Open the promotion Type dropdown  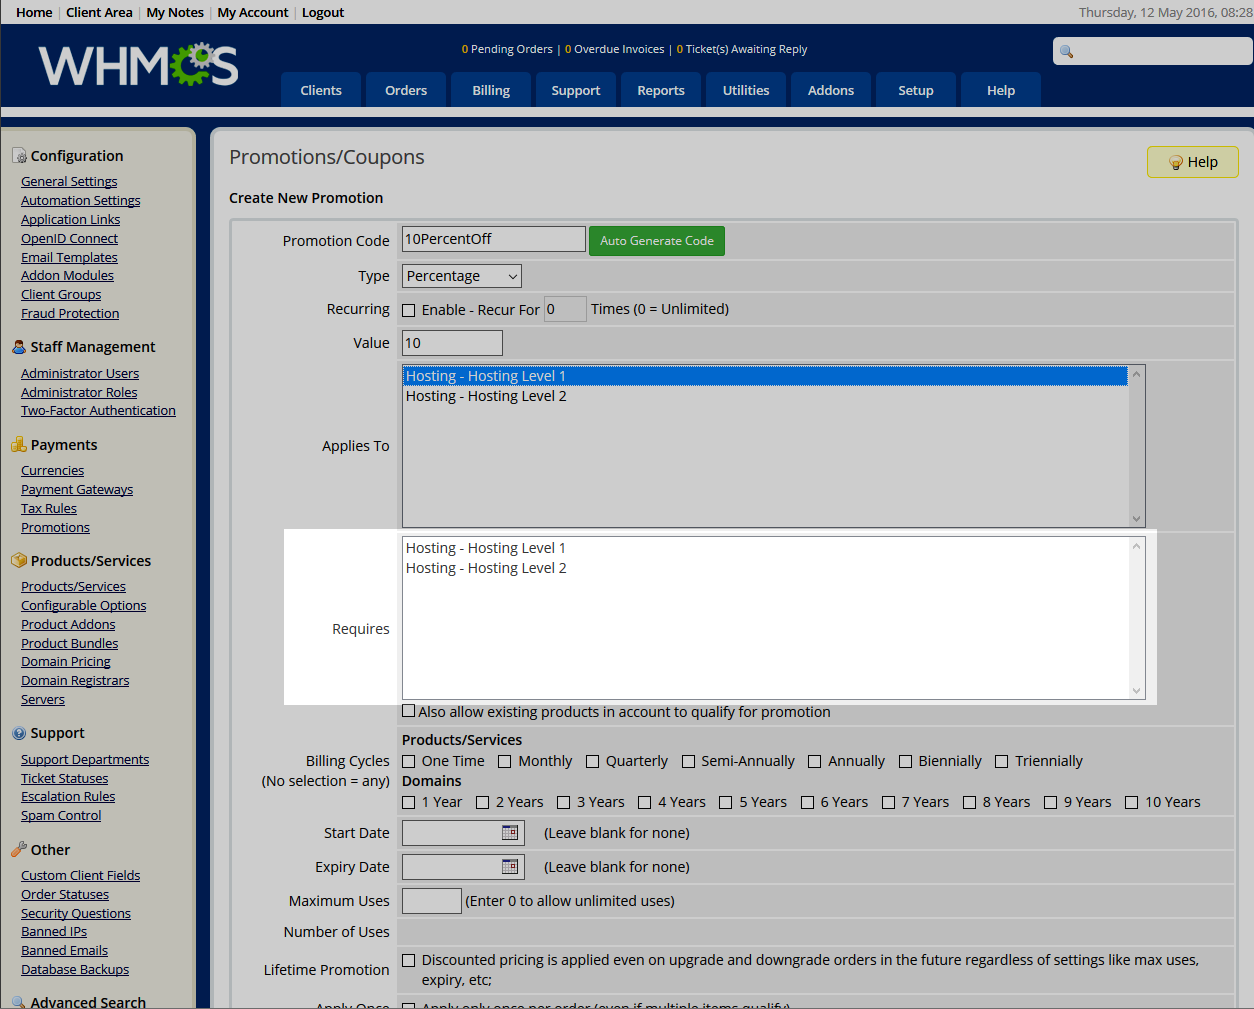click(461, 276)
